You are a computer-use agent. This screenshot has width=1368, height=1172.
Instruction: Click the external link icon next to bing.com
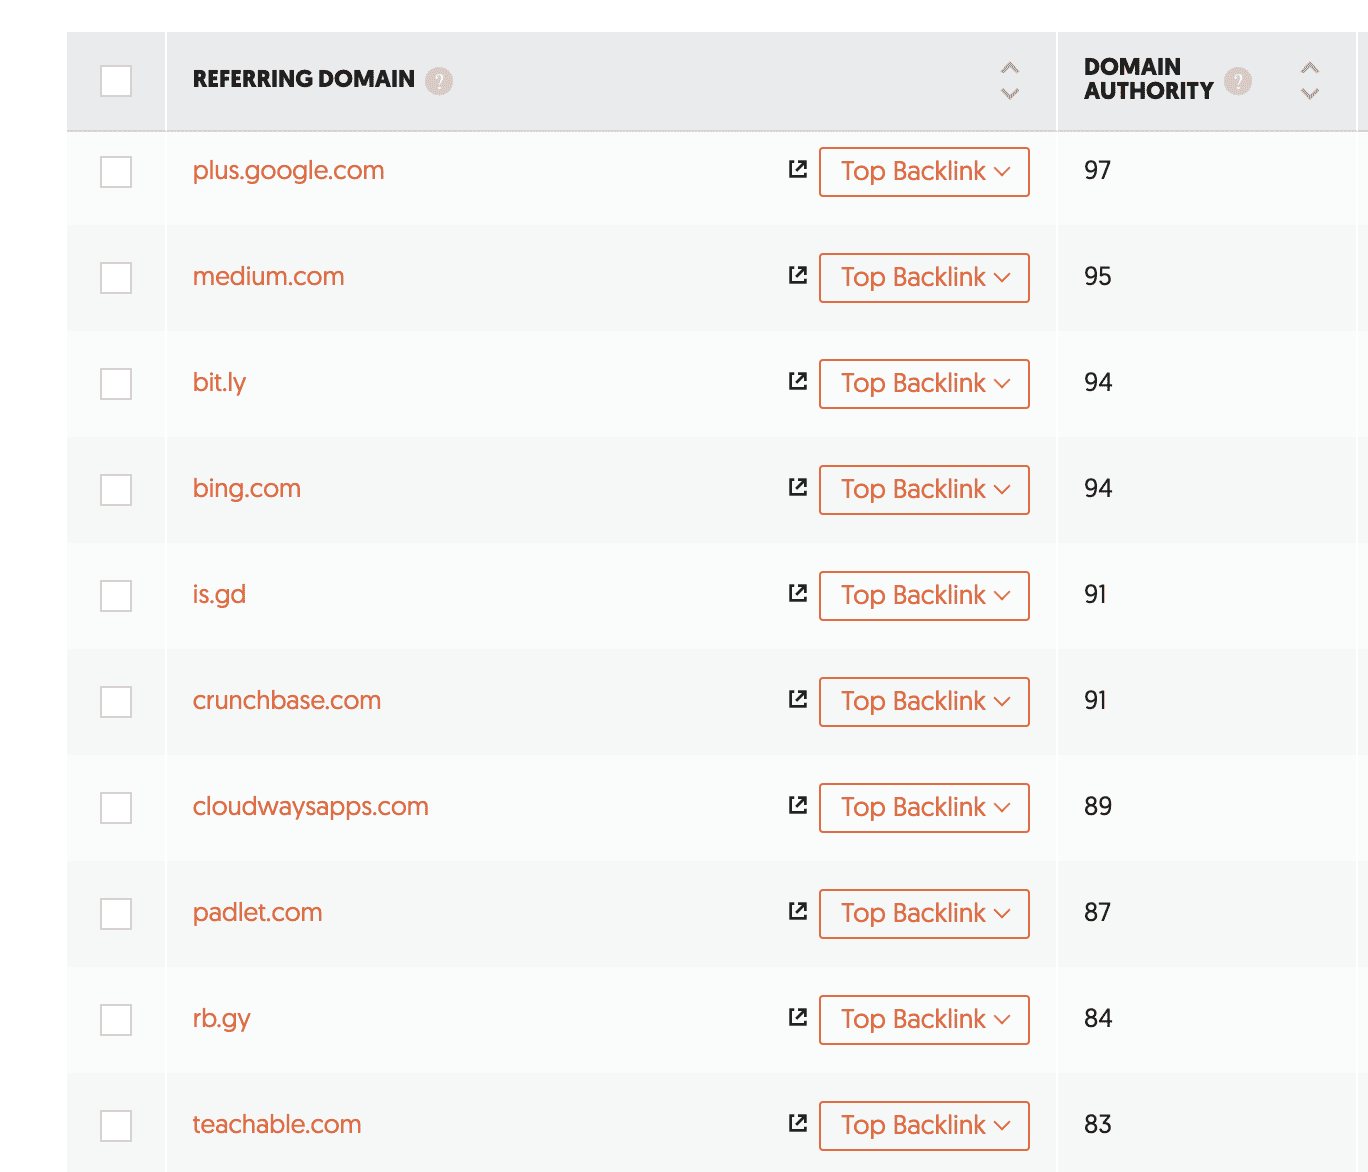pos(797,488)
